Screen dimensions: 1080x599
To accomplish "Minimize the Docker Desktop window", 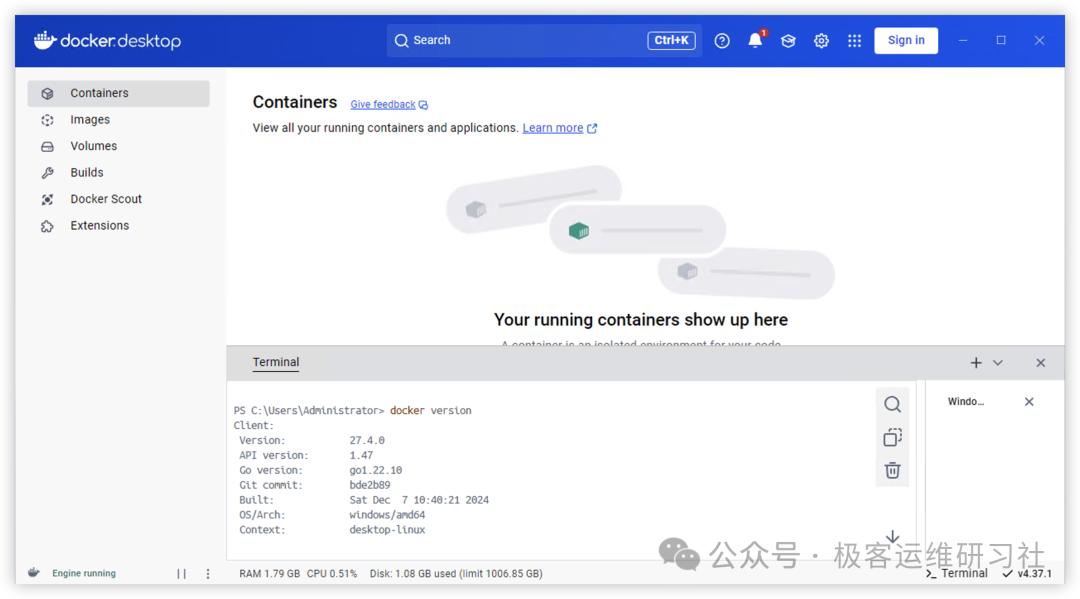I will pos(963,41).
